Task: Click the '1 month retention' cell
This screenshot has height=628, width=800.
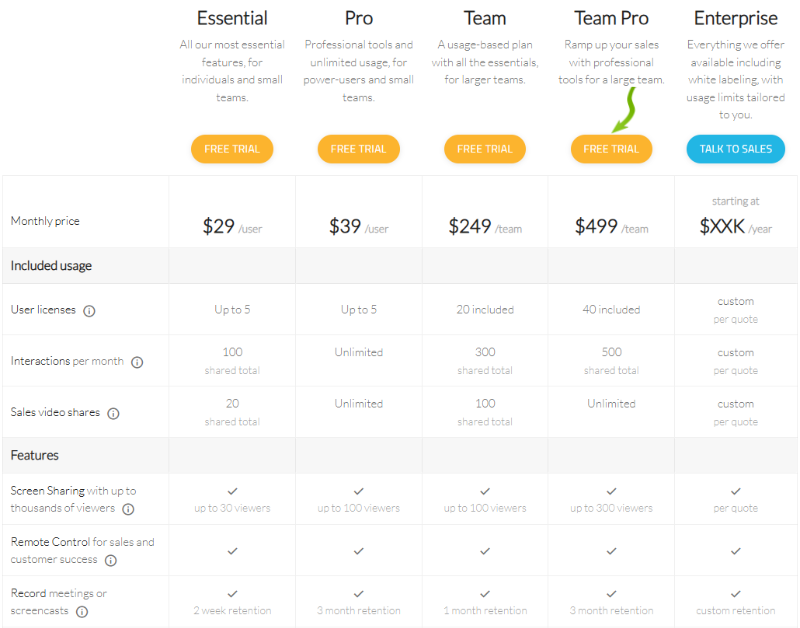Action: pyautogui.click(x=485, y=610)
